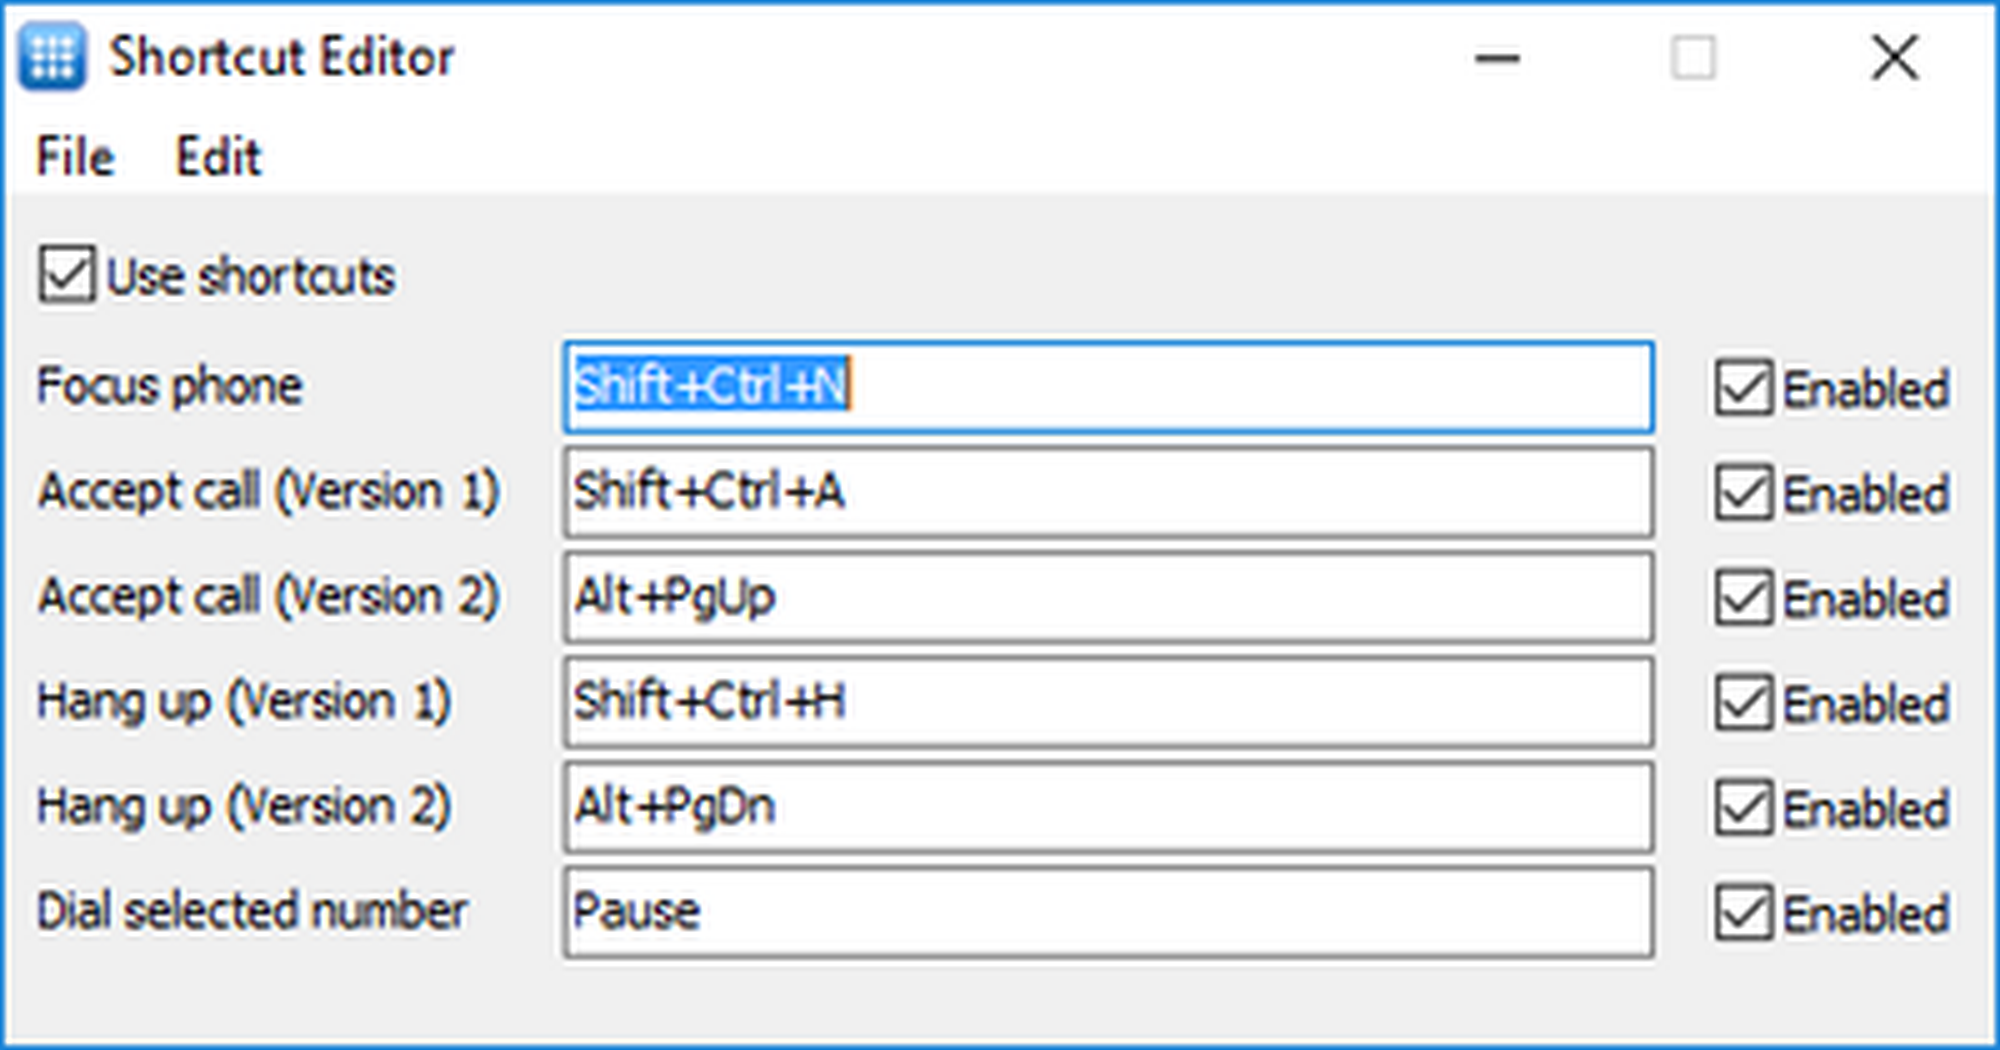Image resolution: width=2000 pixels, height=1050 pixels.
Task: Open the File menu
Action: [x=75, y=157]
